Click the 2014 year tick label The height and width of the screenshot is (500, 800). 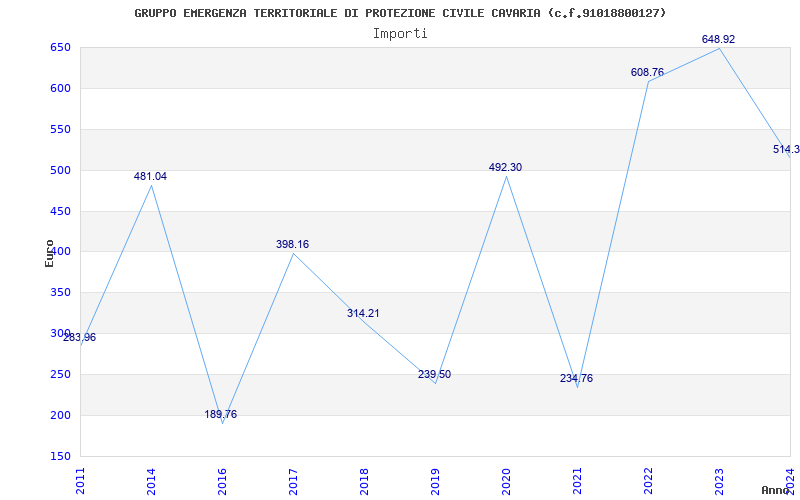coord(151,481)
